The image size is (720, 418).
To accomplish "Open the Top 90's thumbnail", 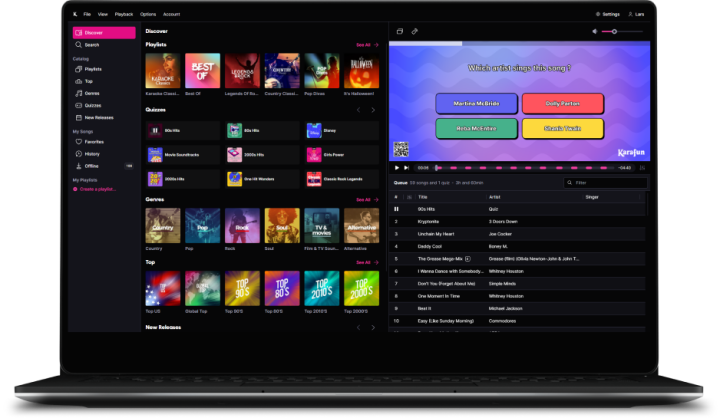I will [242, 288].
